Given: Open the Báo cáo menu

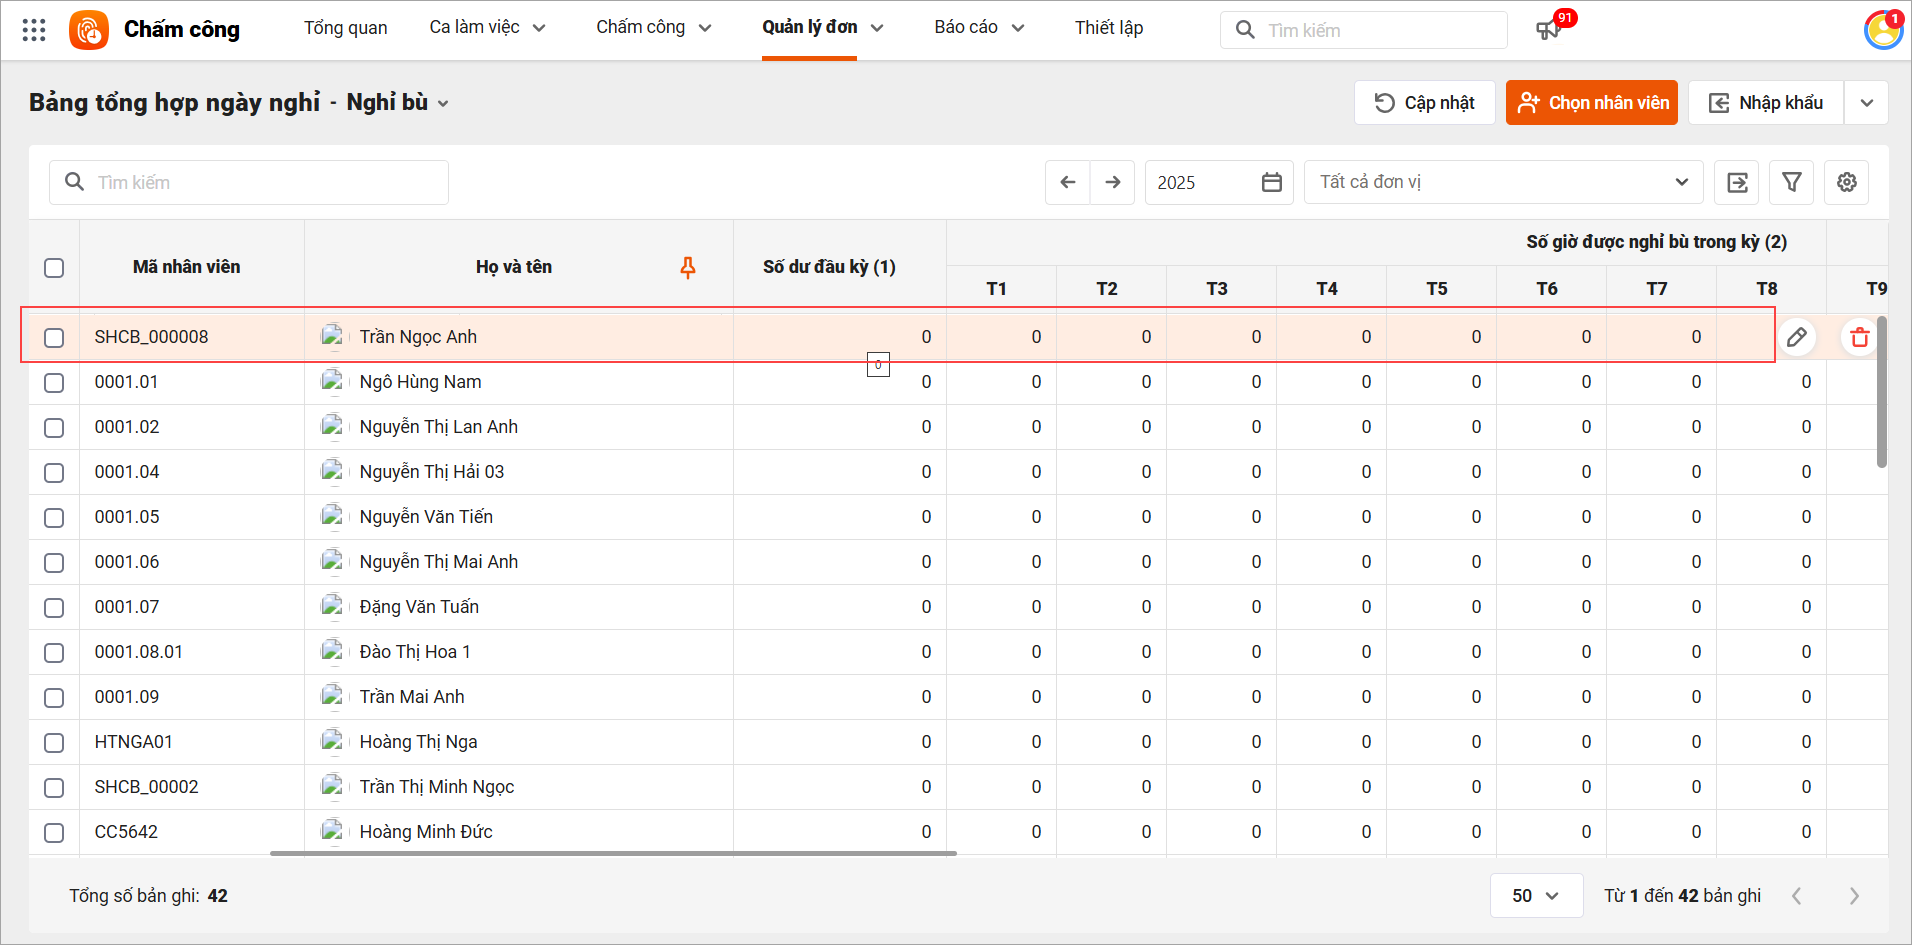Looking at the screenshot, I should (x=978, y=28).
